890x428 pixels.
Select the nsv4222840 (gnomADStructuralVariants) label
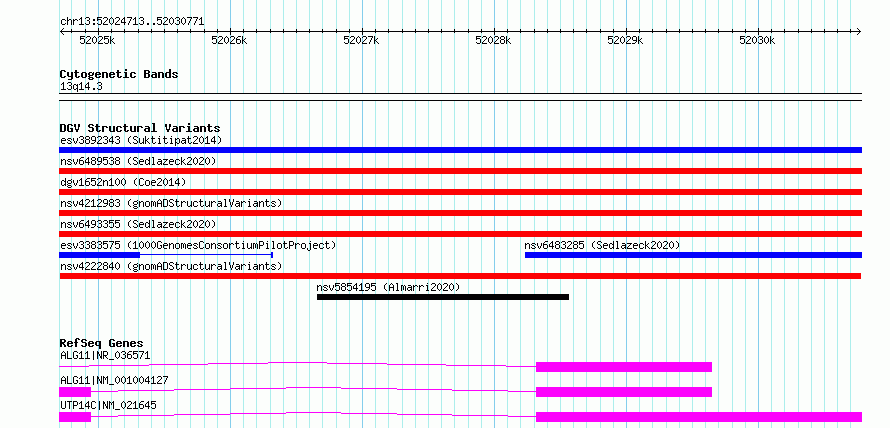[171, 266]
